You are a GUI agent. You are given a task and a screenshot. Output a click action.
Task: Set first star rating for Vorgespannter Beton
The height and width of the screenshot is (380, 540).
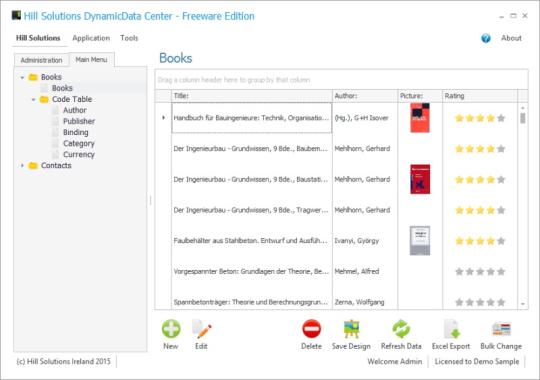tap(459, 271)
